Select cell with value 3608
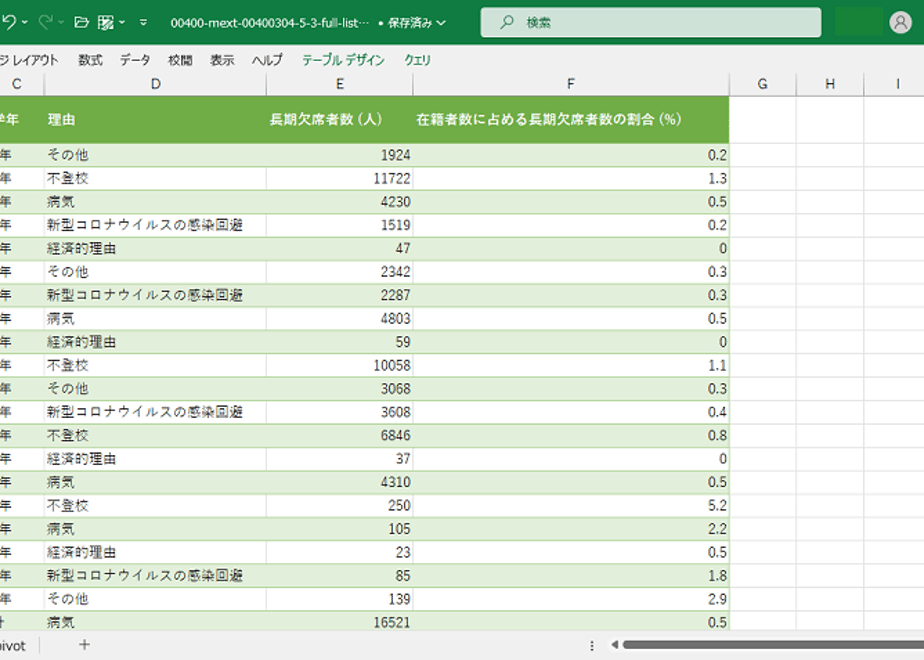 pyautogui.click(x=339, y=412)
